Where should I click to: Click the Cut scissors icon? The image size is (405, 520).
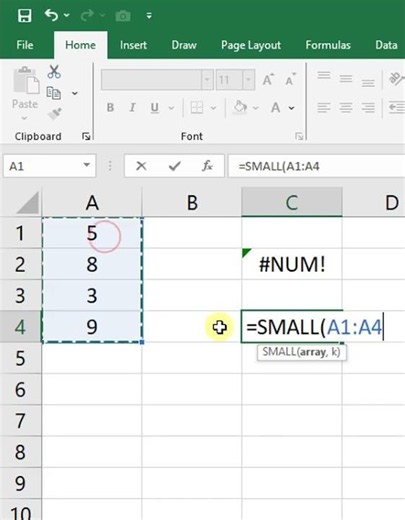click(54, 72)
